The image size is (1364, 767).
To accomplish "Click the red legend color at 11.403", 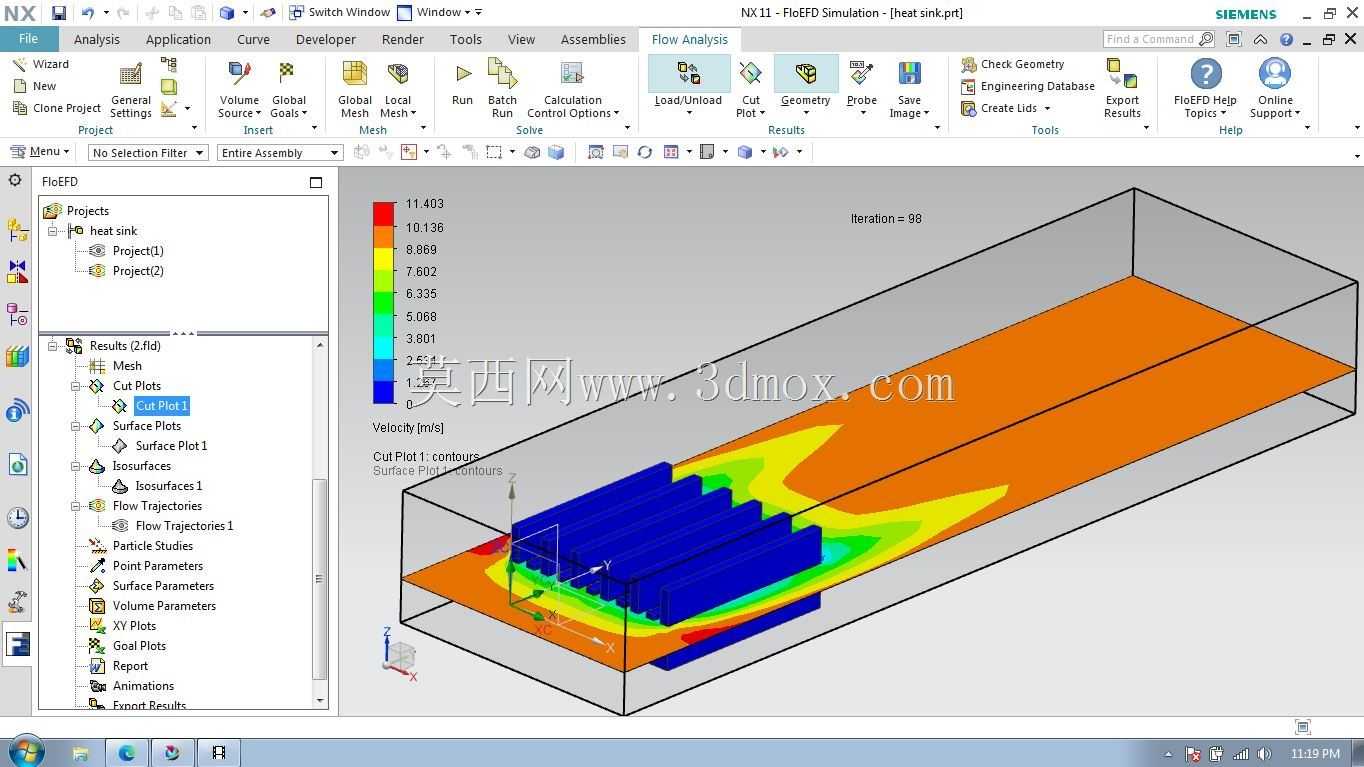I will (x=384, y=213).
